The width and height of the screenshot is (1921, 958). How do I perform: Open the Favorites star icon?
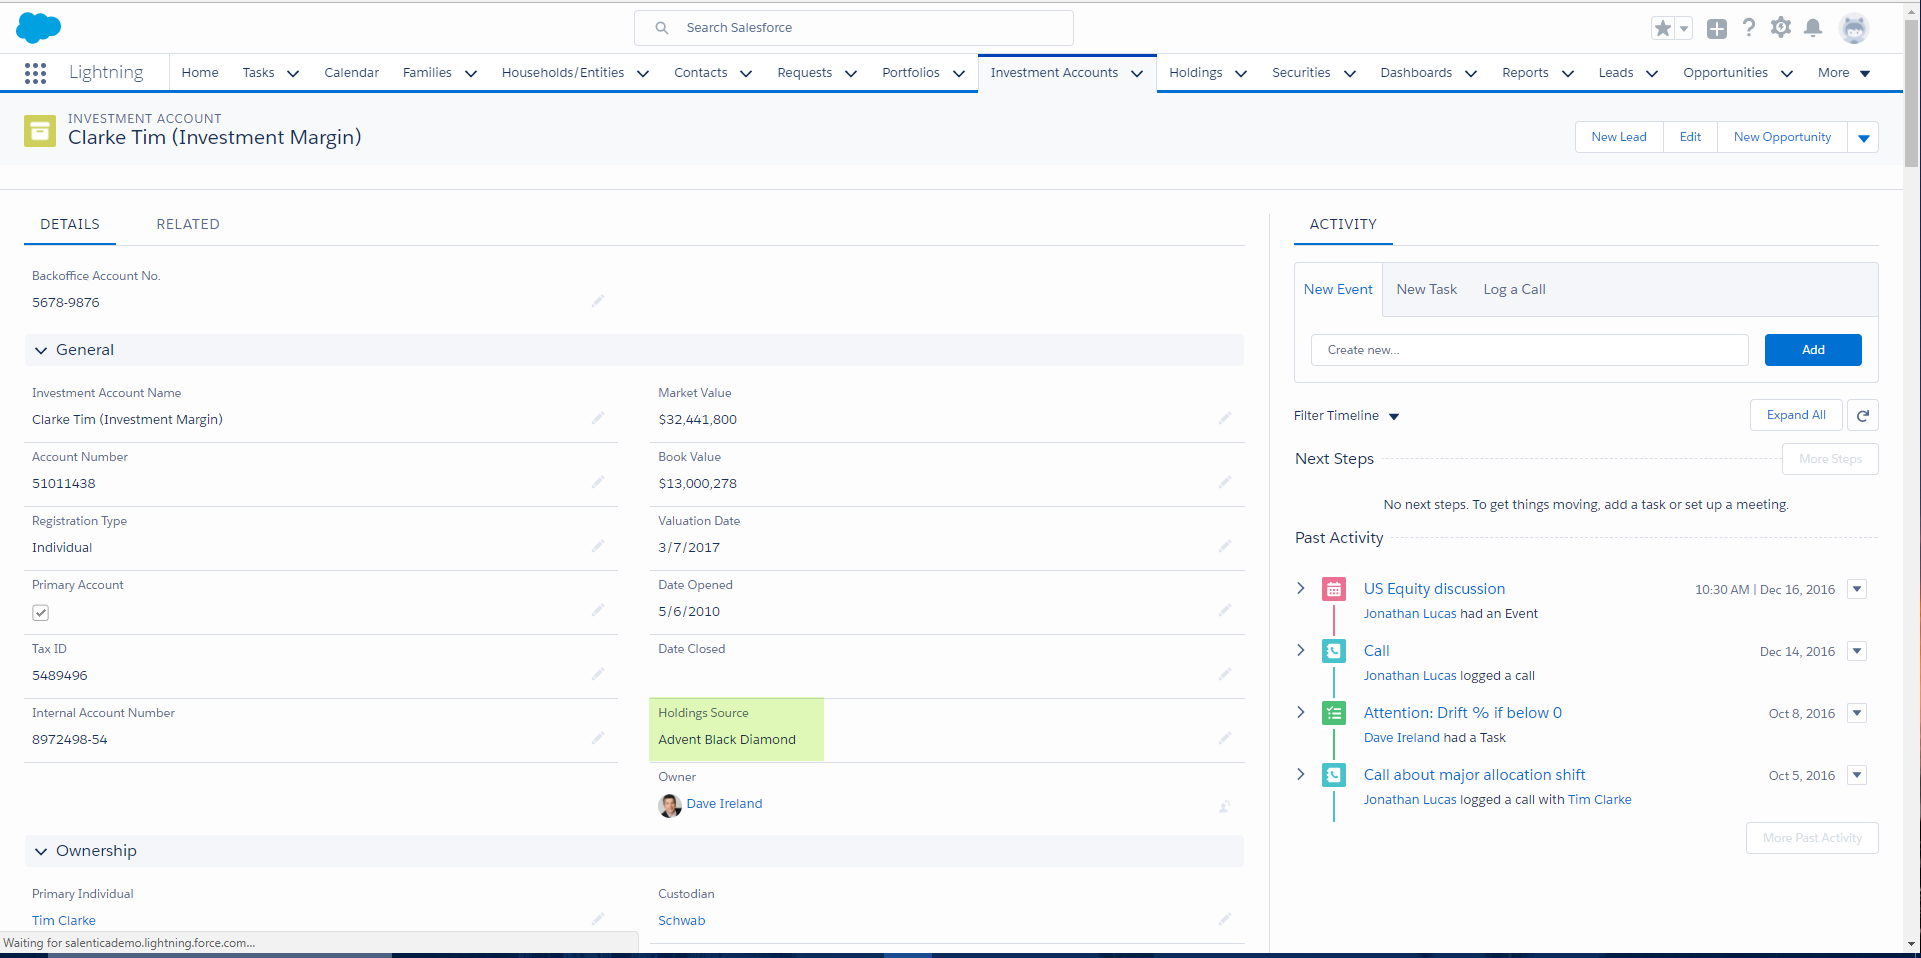pos(1663,29)
